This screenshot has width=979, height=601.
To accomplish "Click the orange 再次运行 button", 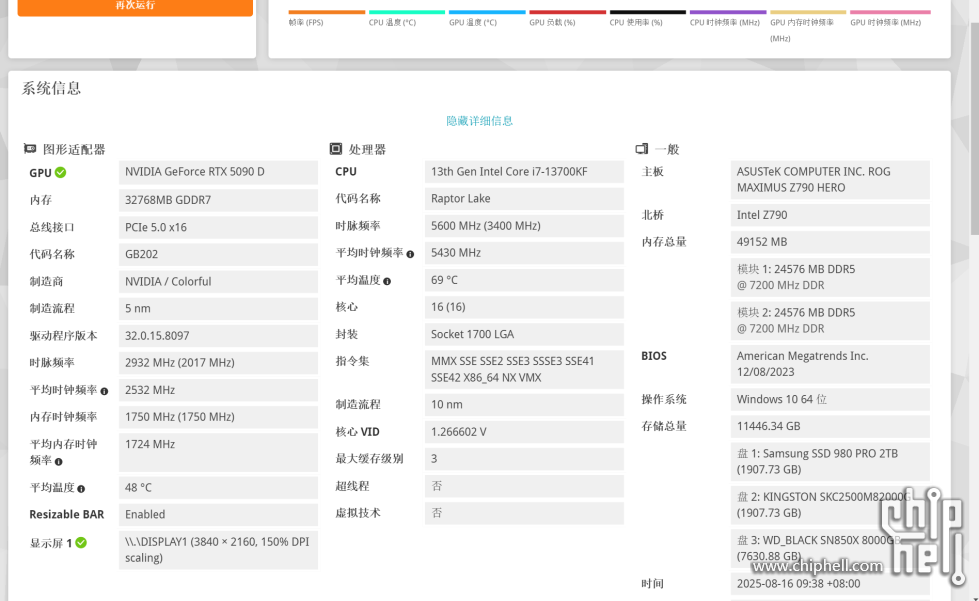I will tap(135, 6).
